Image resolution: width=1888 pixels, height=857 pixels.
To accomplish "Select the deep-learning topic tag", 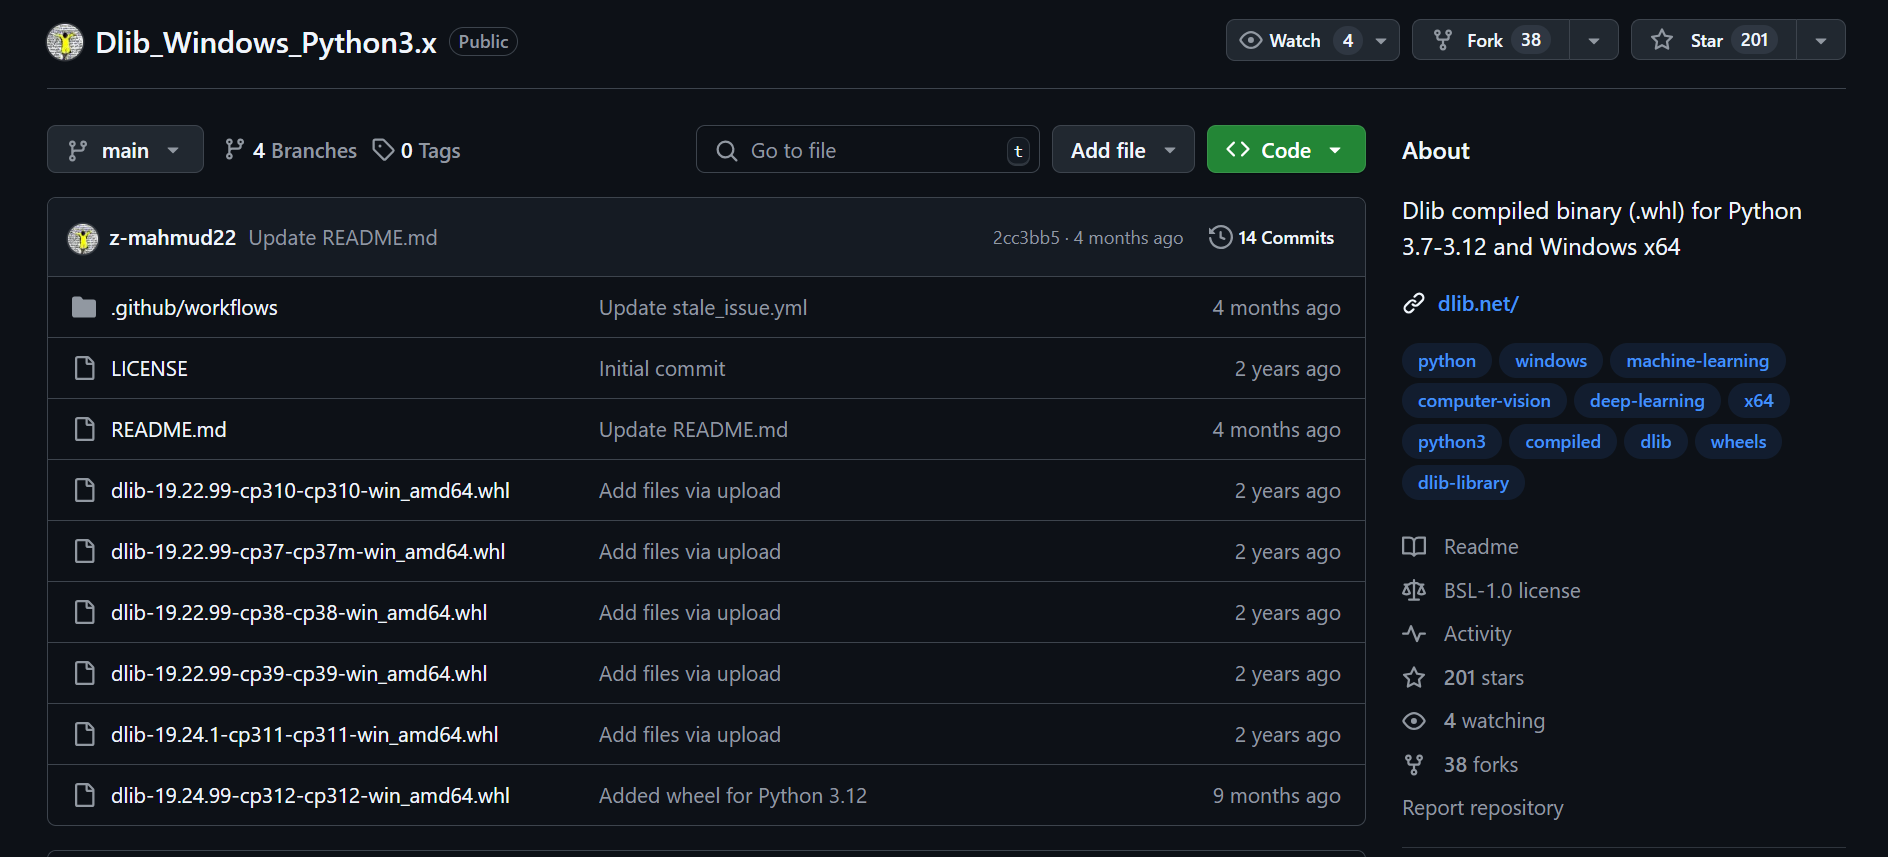I will click(1647, 401).
